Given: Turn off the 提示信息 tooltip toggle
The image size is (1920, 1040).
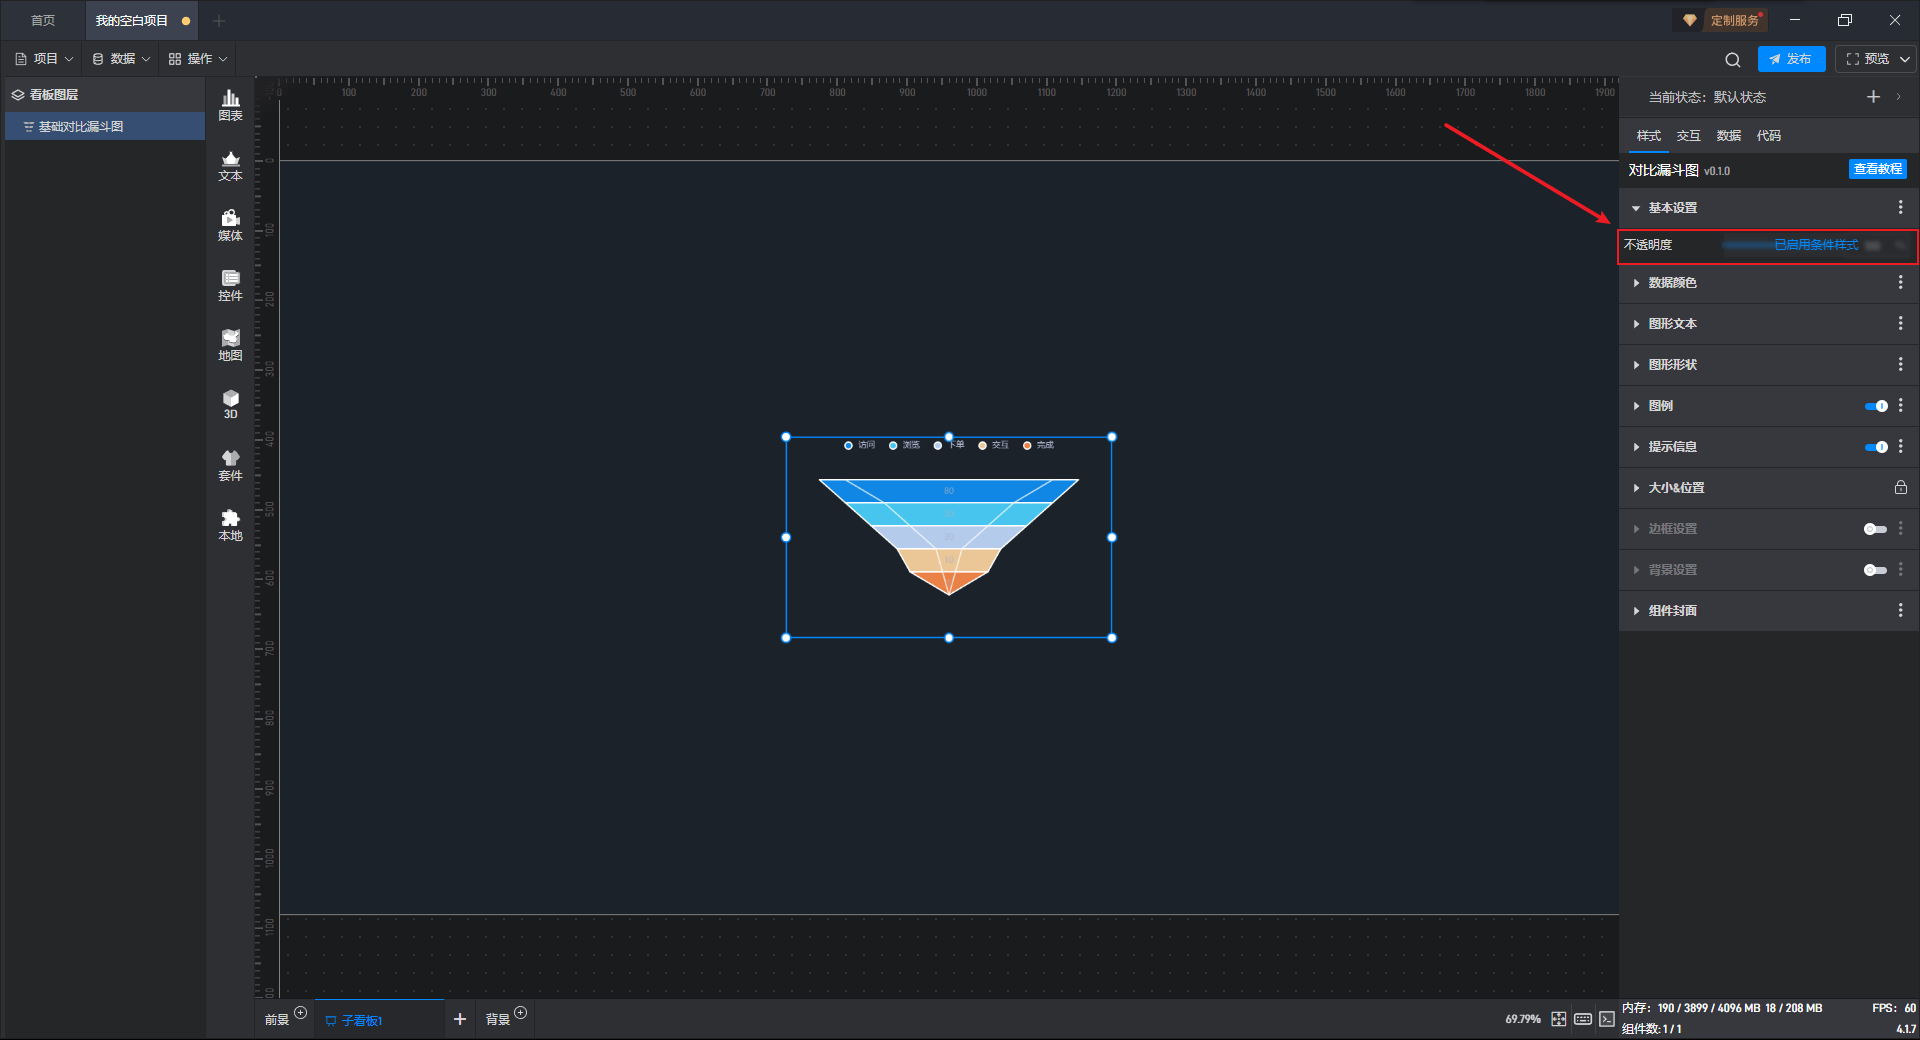Looking at the screenshot, I should tap(1875, 447).
